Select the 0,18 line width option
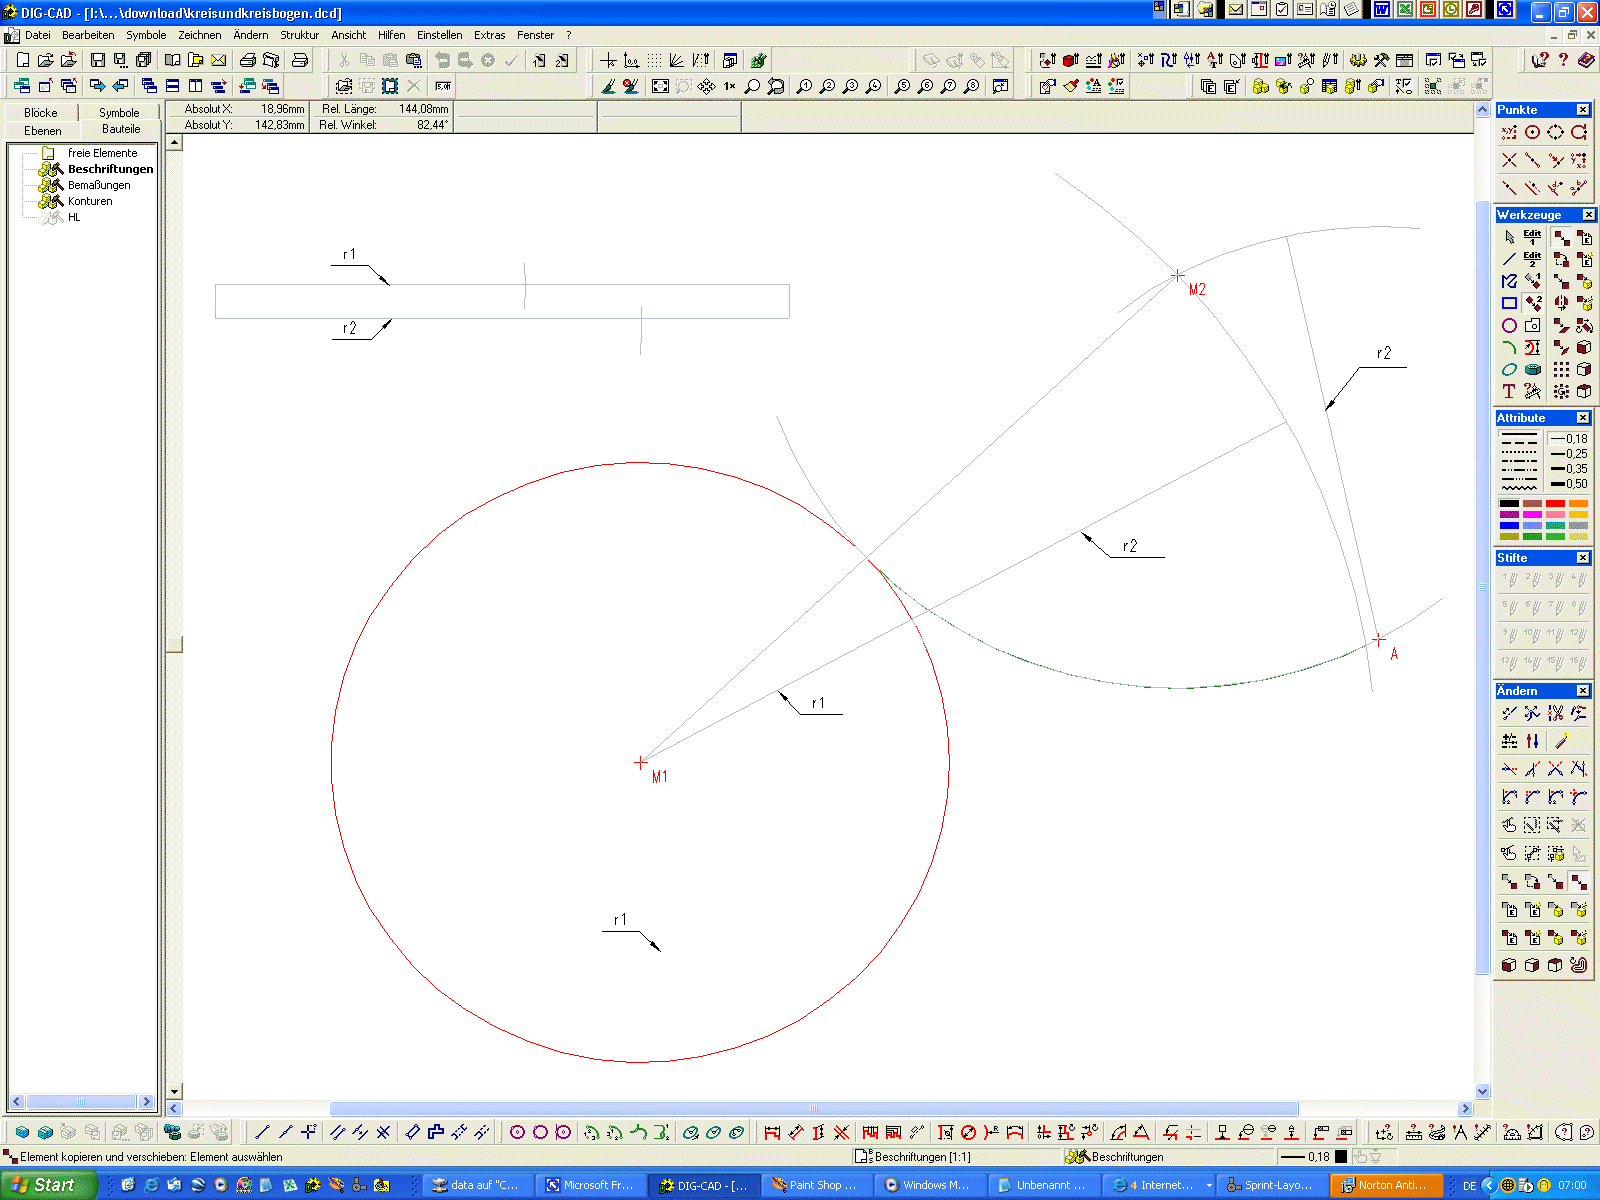This screenshot has width=1600, height=1200. coord(1568,439)
